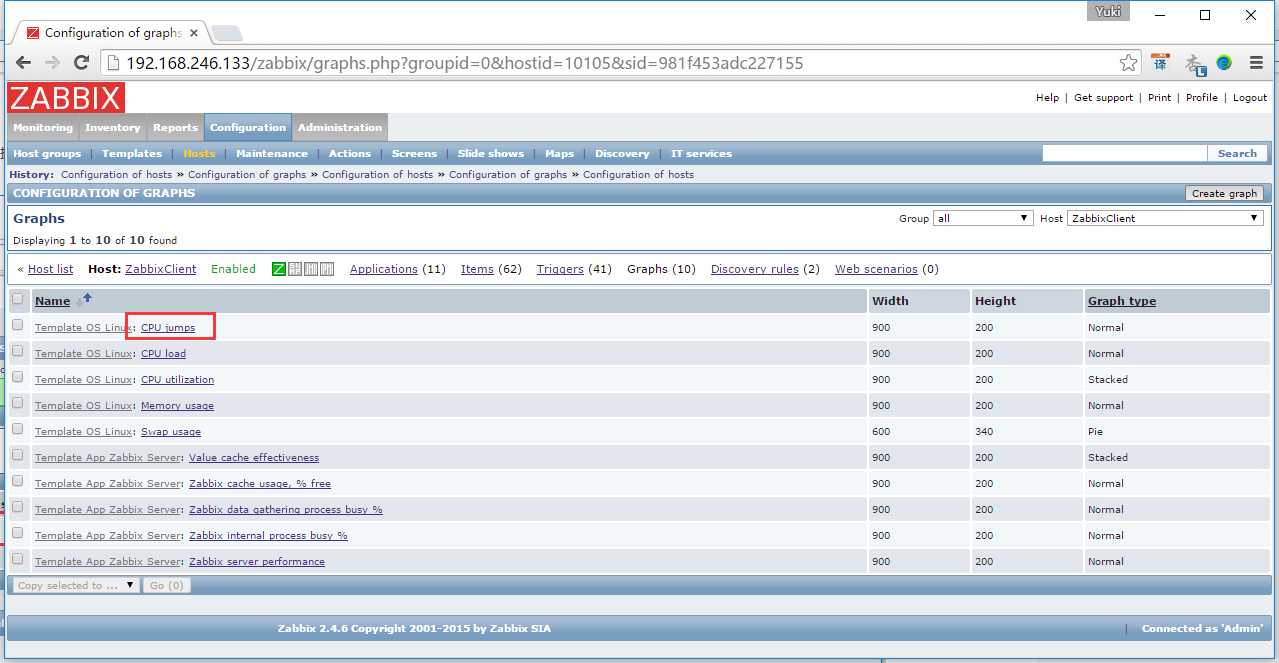Open the Group dropdown showing all

[982, 218]
